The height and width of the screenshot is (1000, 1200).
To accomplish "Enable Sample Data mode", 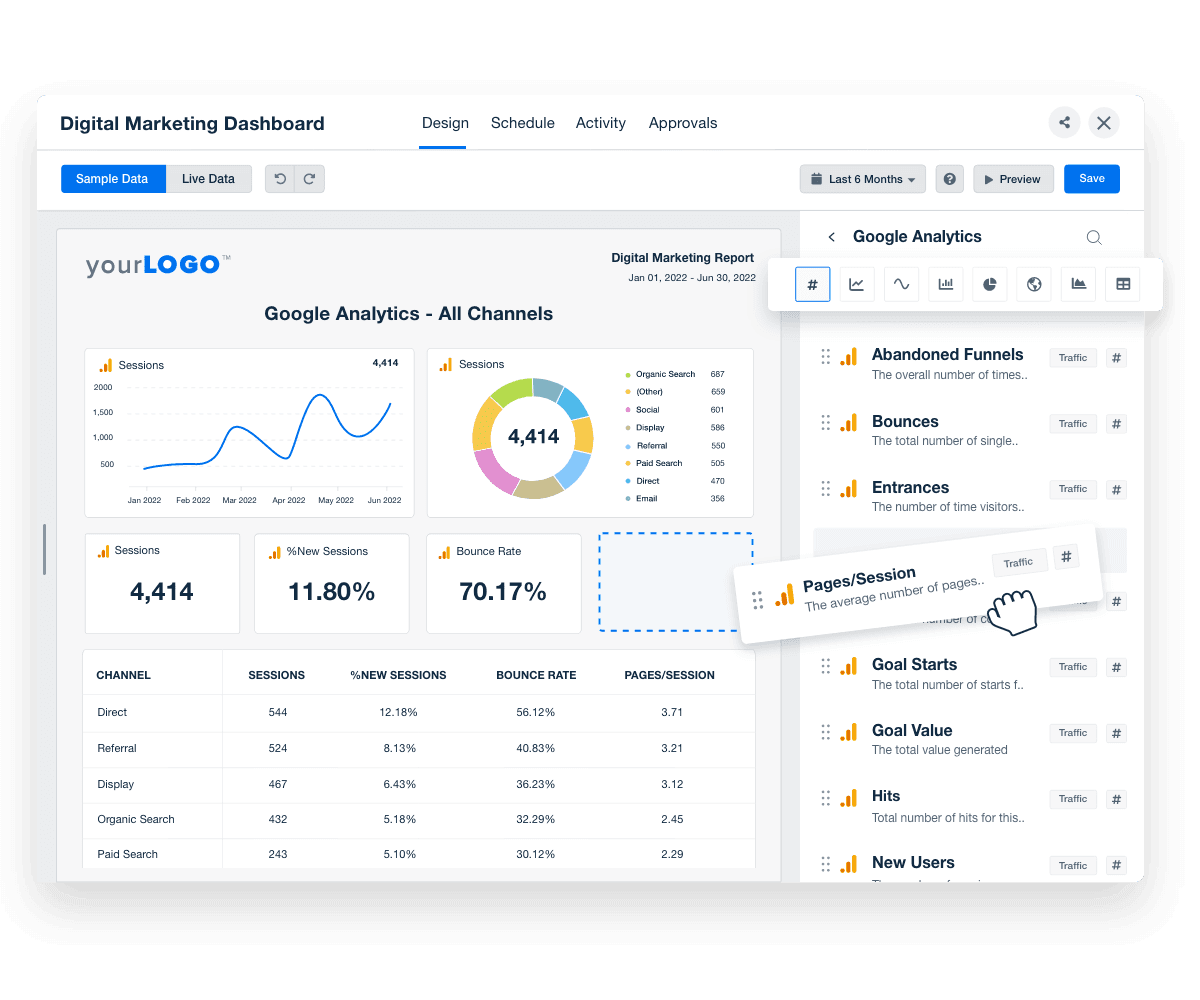I will 113,178.
